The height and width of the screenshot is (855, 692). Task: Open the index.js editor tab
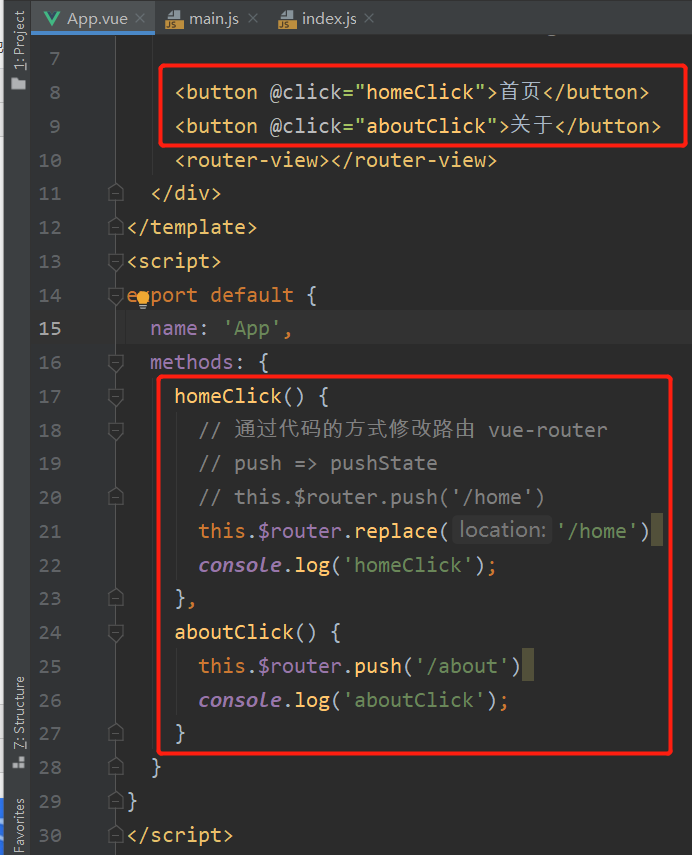pos(329,19)
